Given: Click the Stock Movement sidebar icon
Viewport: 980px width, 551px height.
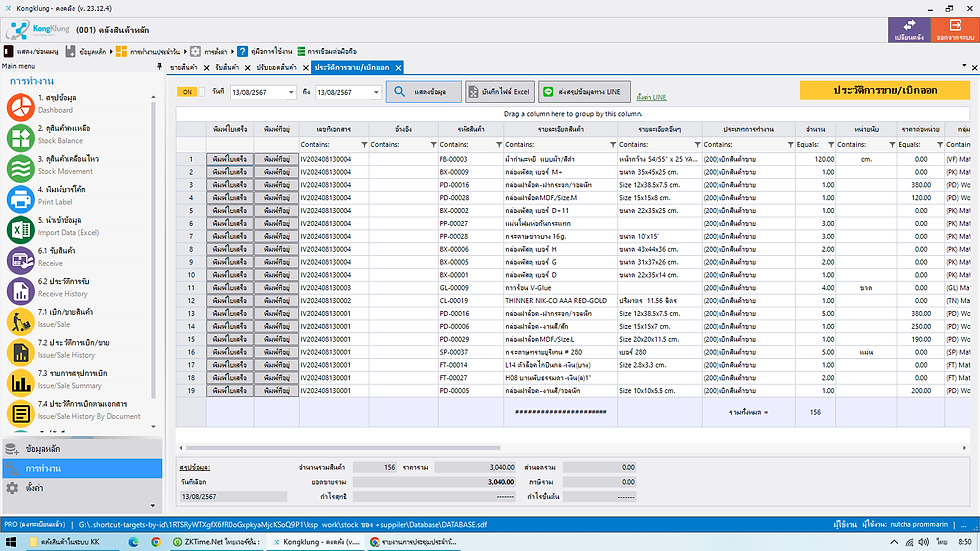Looking at the screenshot, I should (x=21, y=167).
